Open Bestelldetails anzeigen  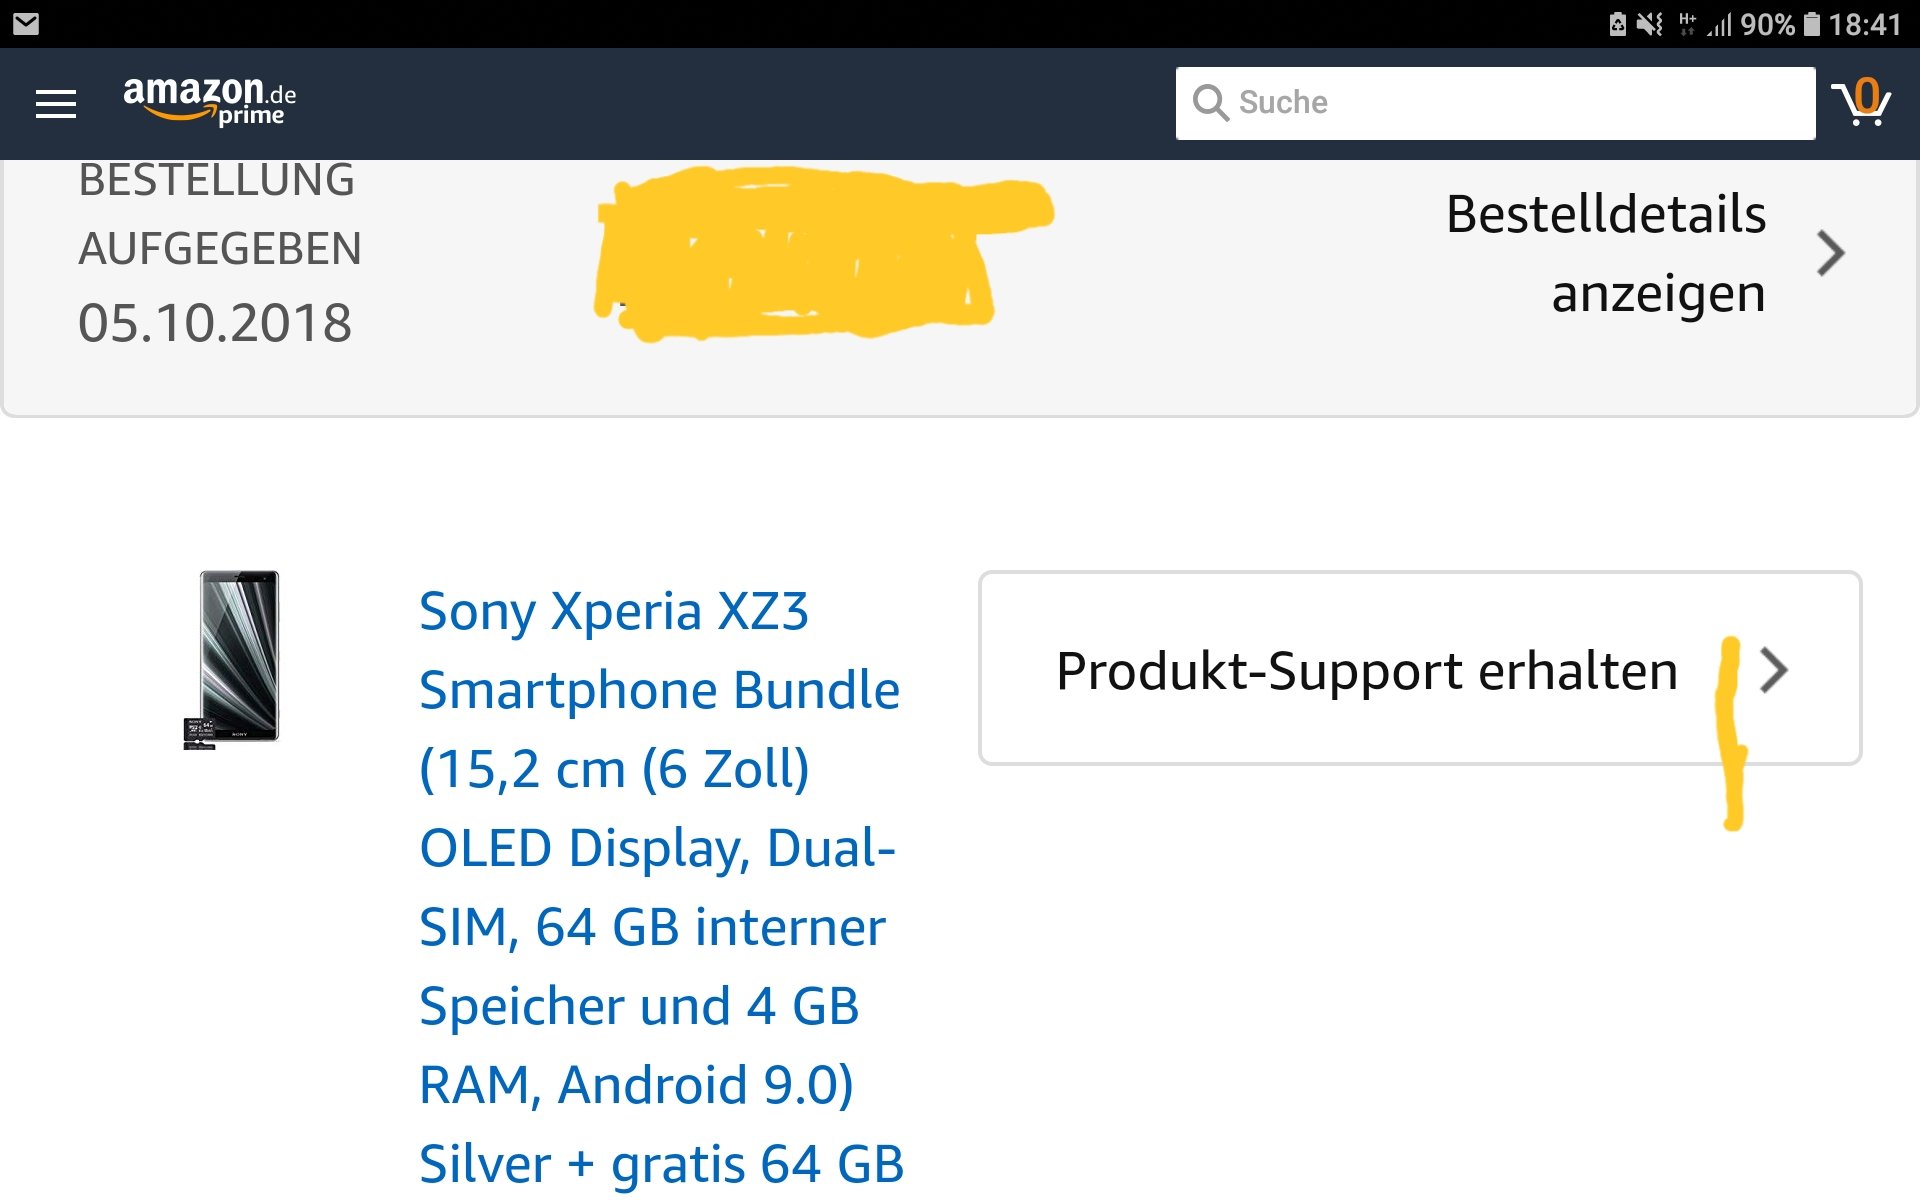1606,253
